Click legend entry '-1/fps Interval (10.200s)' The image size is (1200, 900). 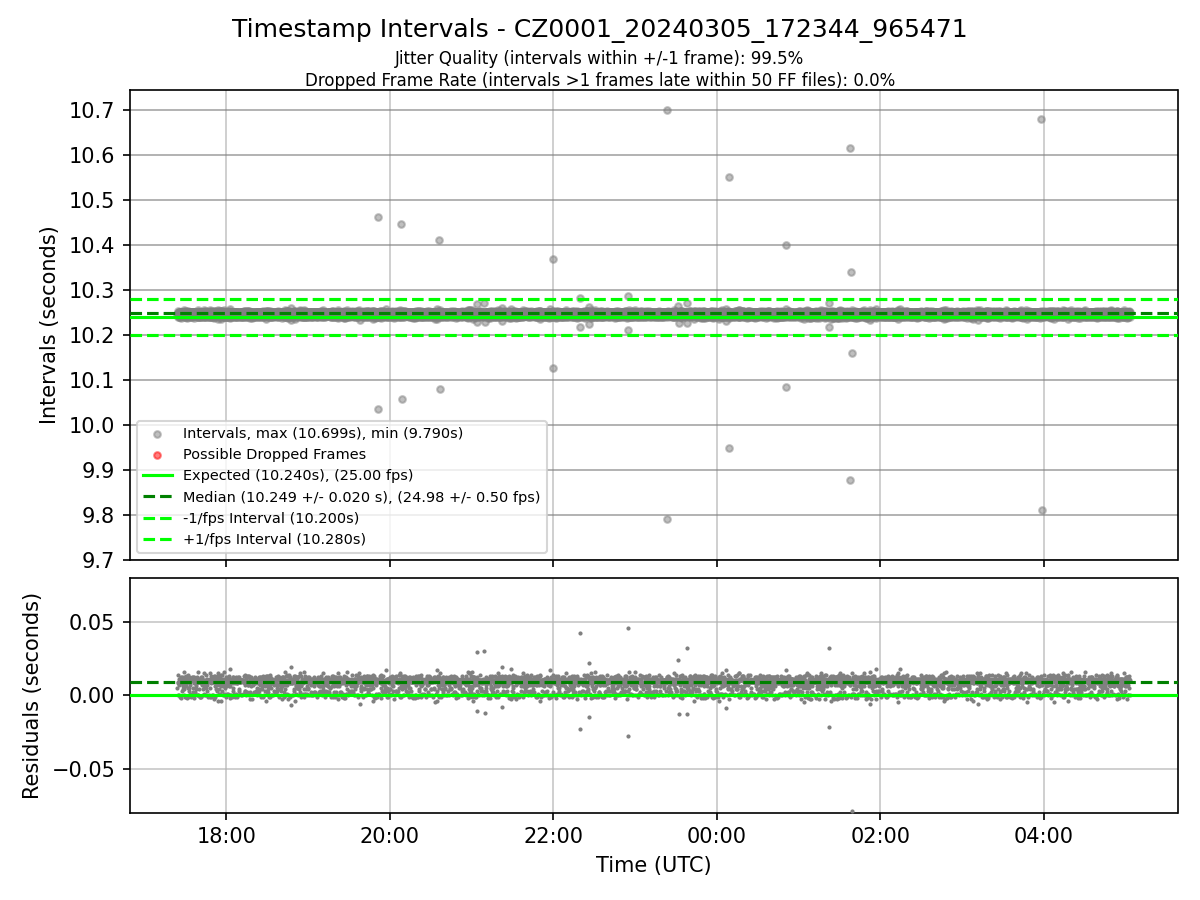tap(271, 517)
